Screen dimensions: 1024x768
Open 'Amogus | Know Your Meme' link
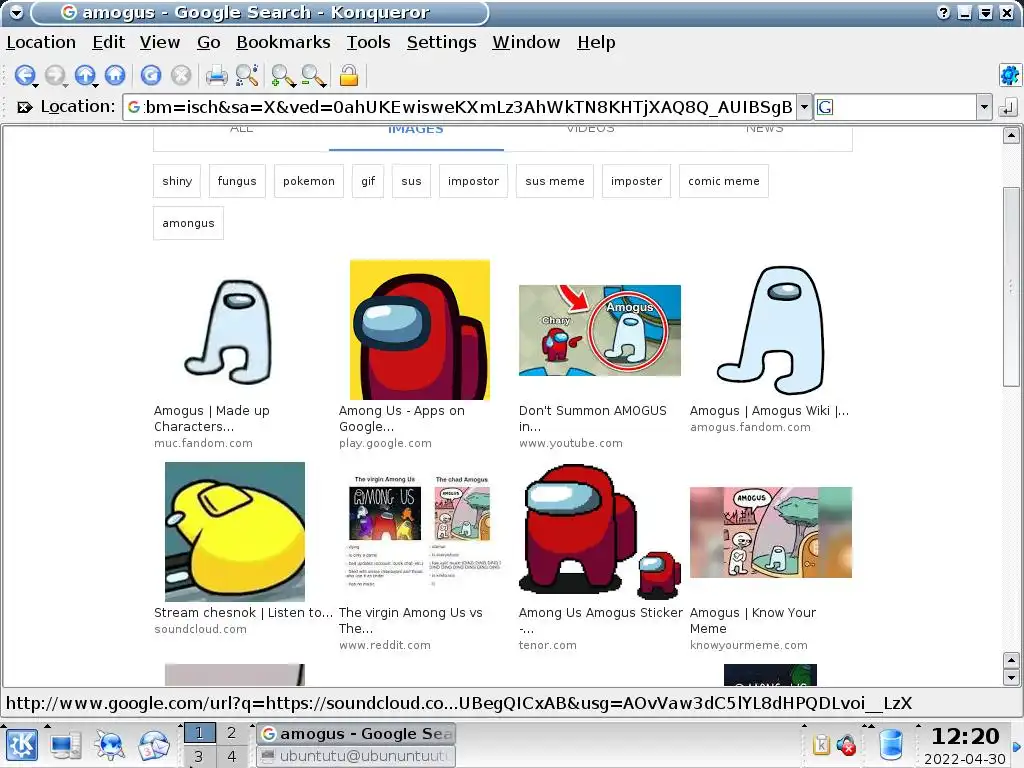pos(752,620)
